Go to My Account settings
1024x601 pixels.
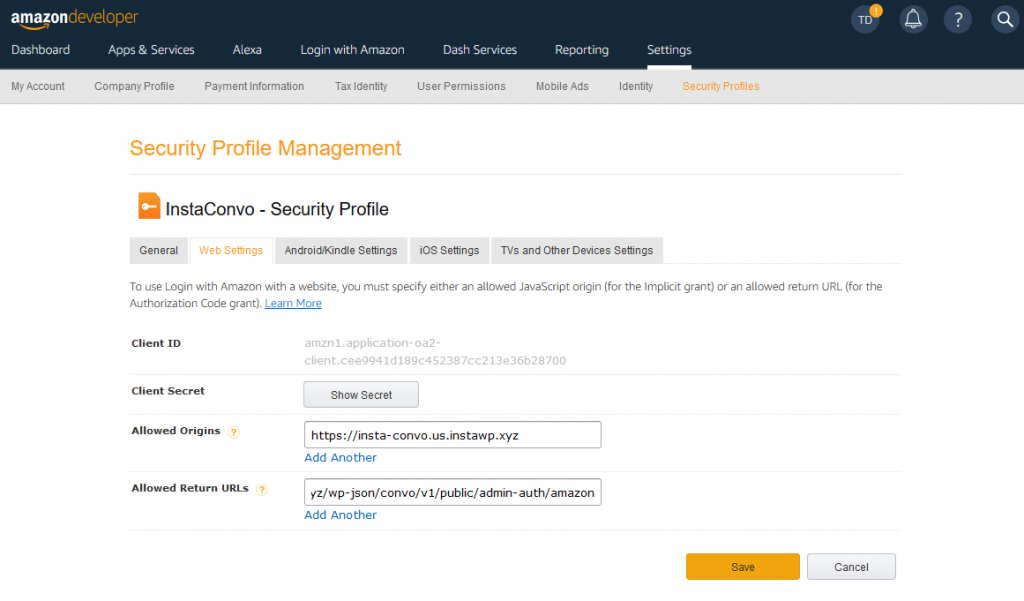click(x=38, y=86)
